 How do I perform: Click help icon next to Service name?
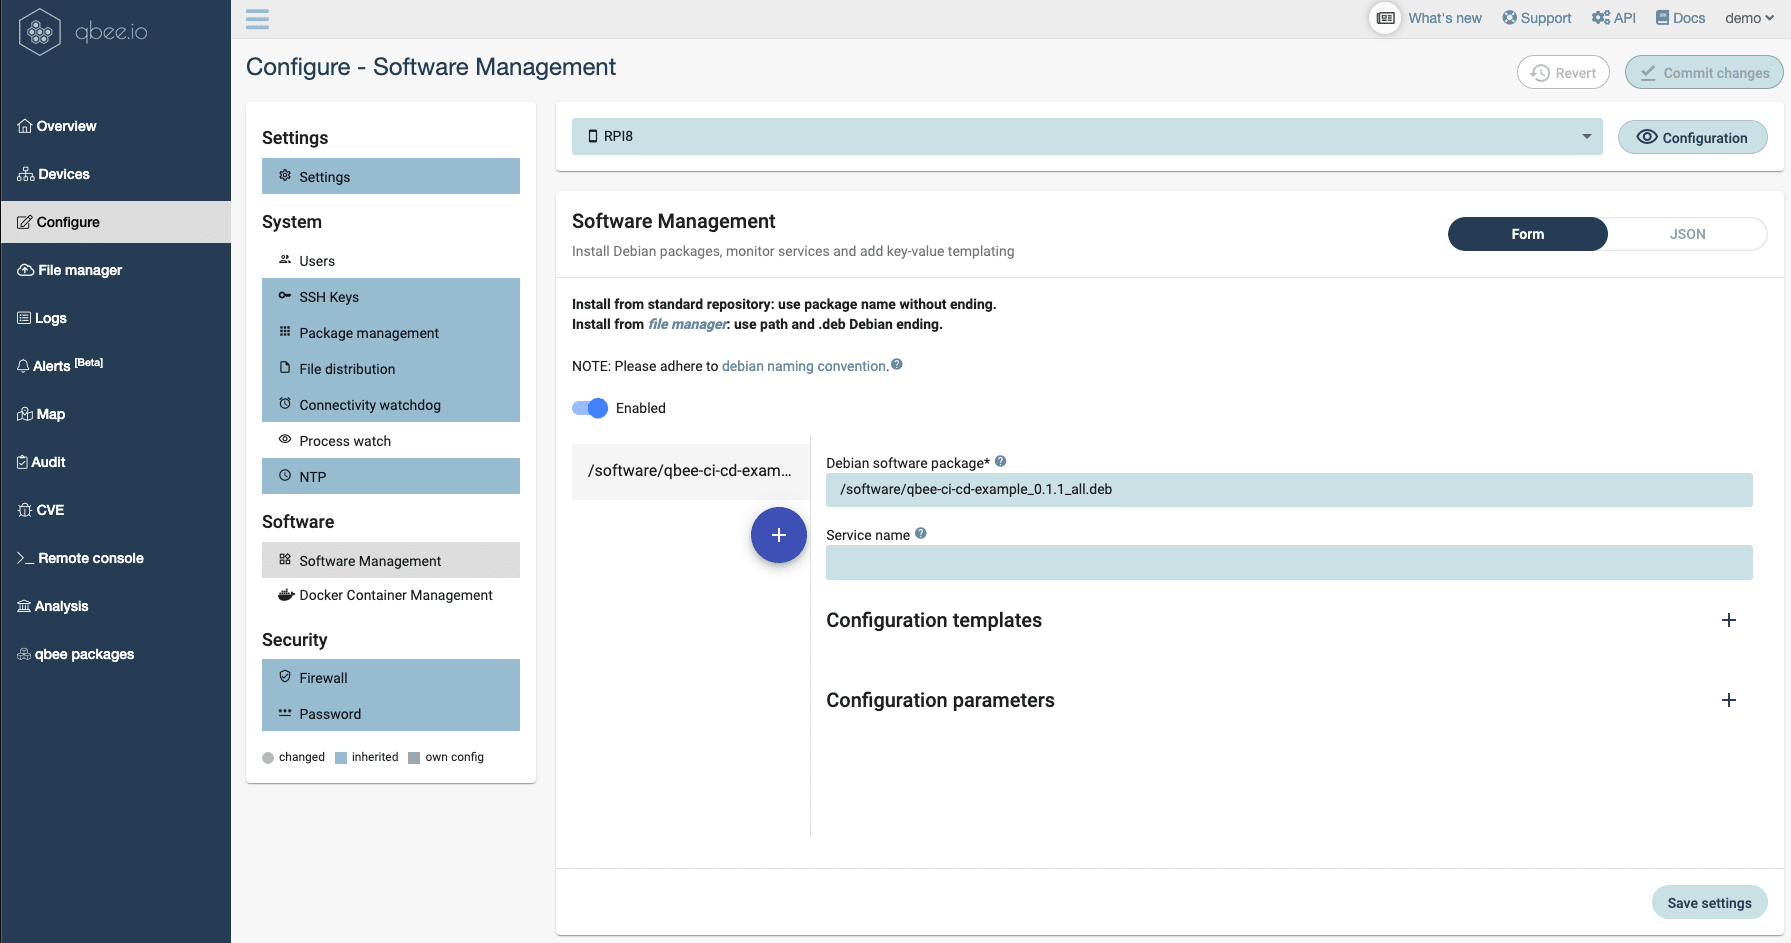[x=921, y=534]
